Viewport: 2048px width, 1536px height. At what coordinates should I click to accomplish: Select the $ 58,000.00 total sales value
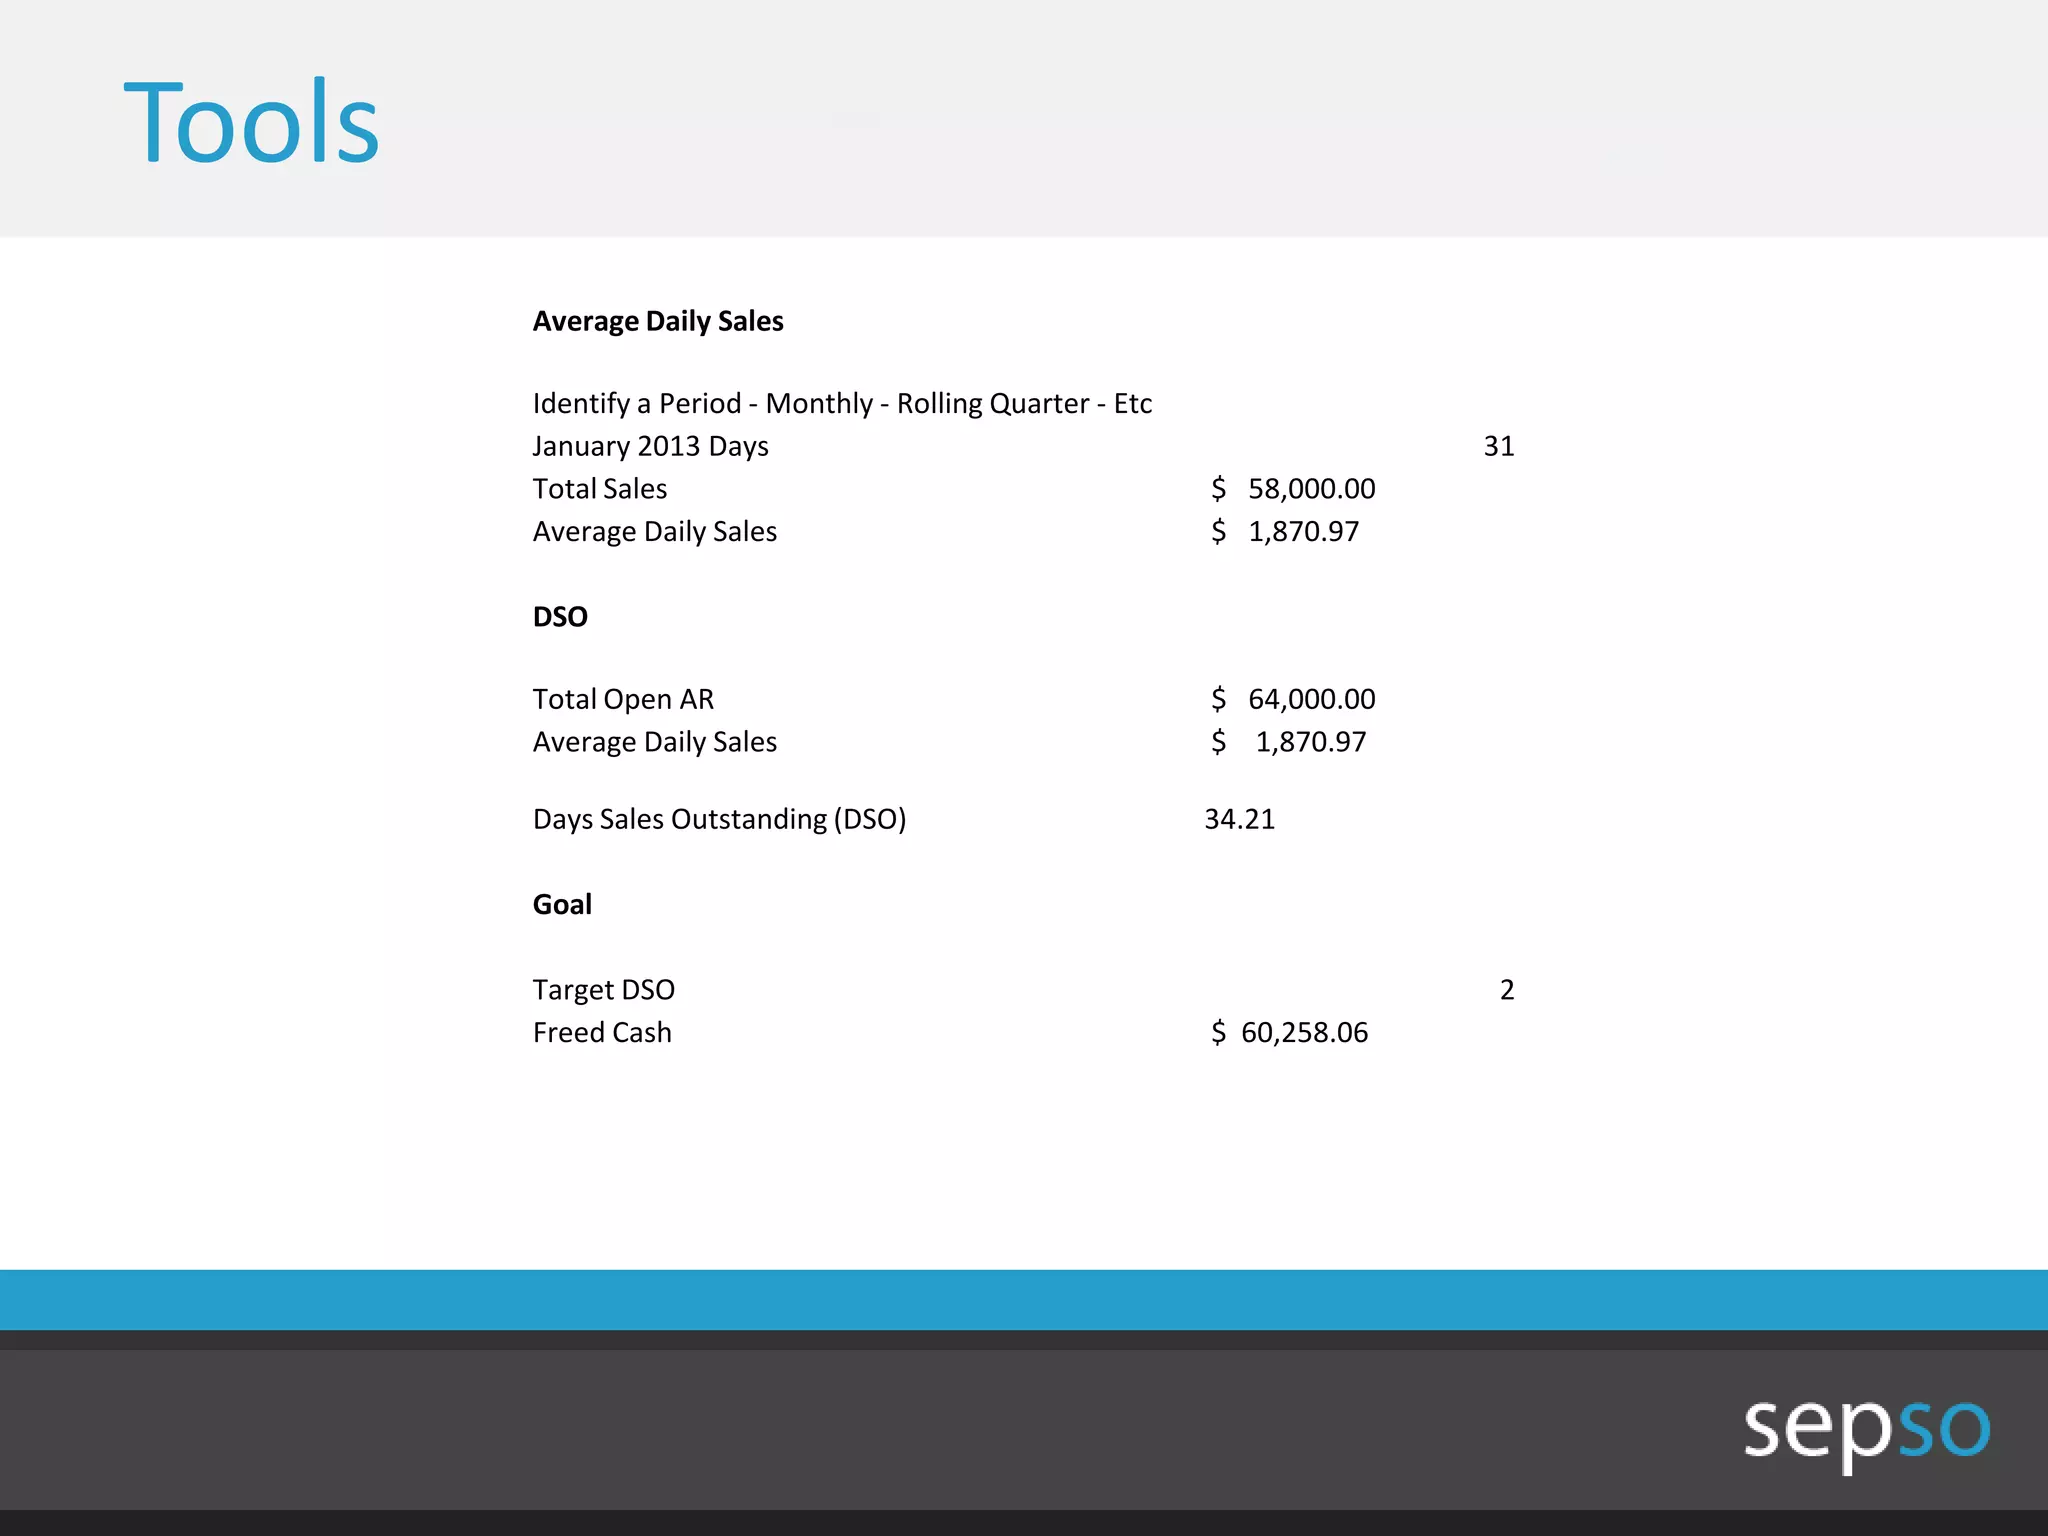coord(1293,489)
